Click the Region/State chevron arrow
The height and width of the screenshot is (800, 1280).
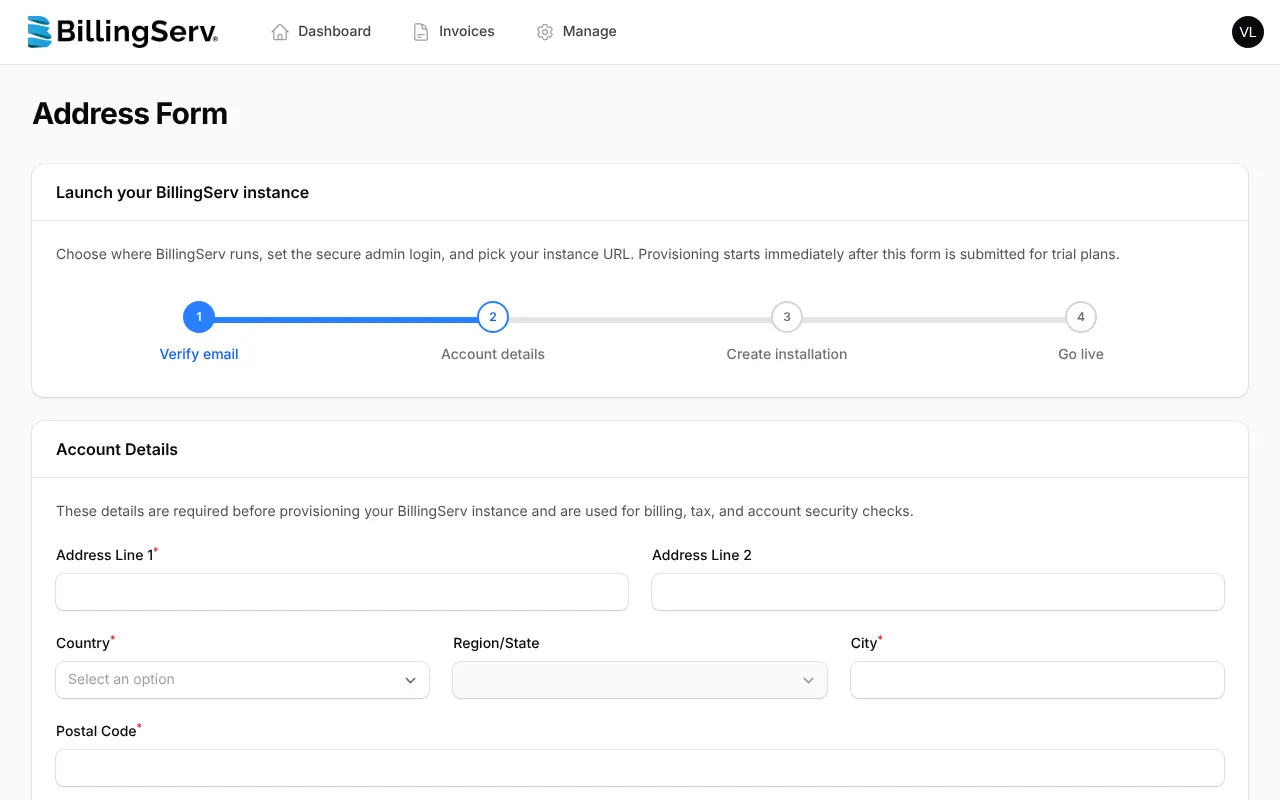(808, 680)
